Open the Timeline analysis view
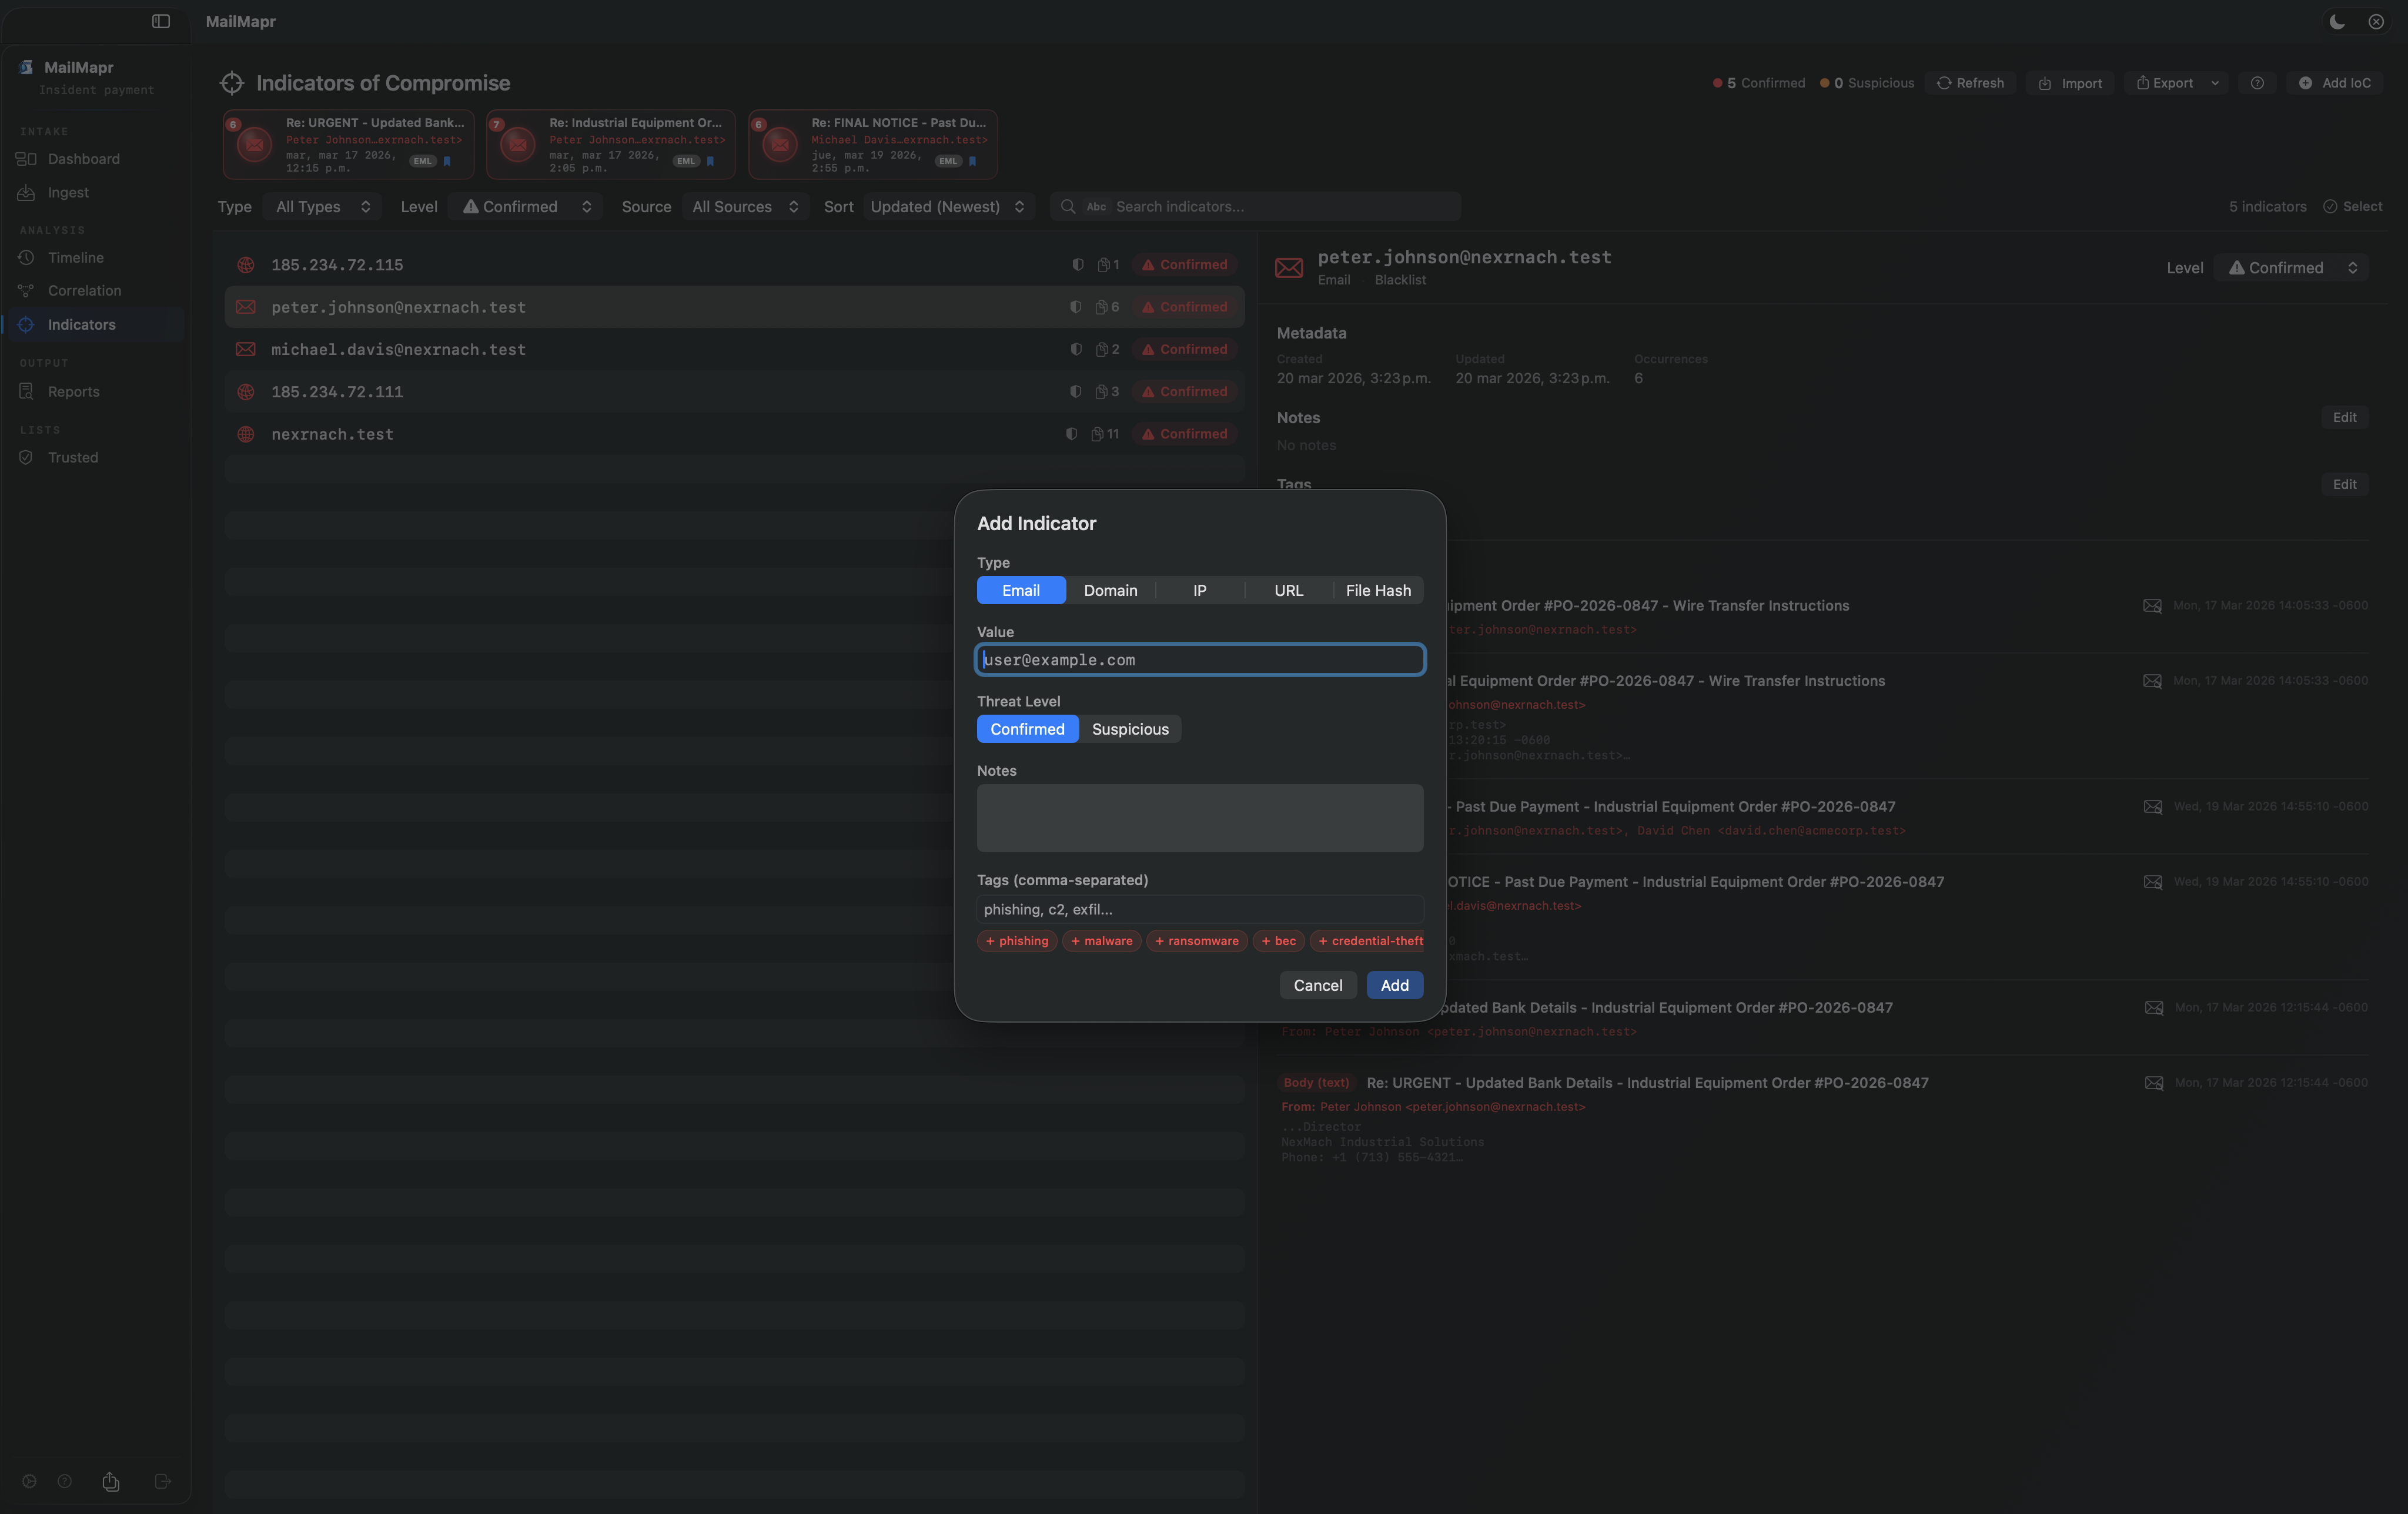2408x1514 pixels. [x=76, y=257]
